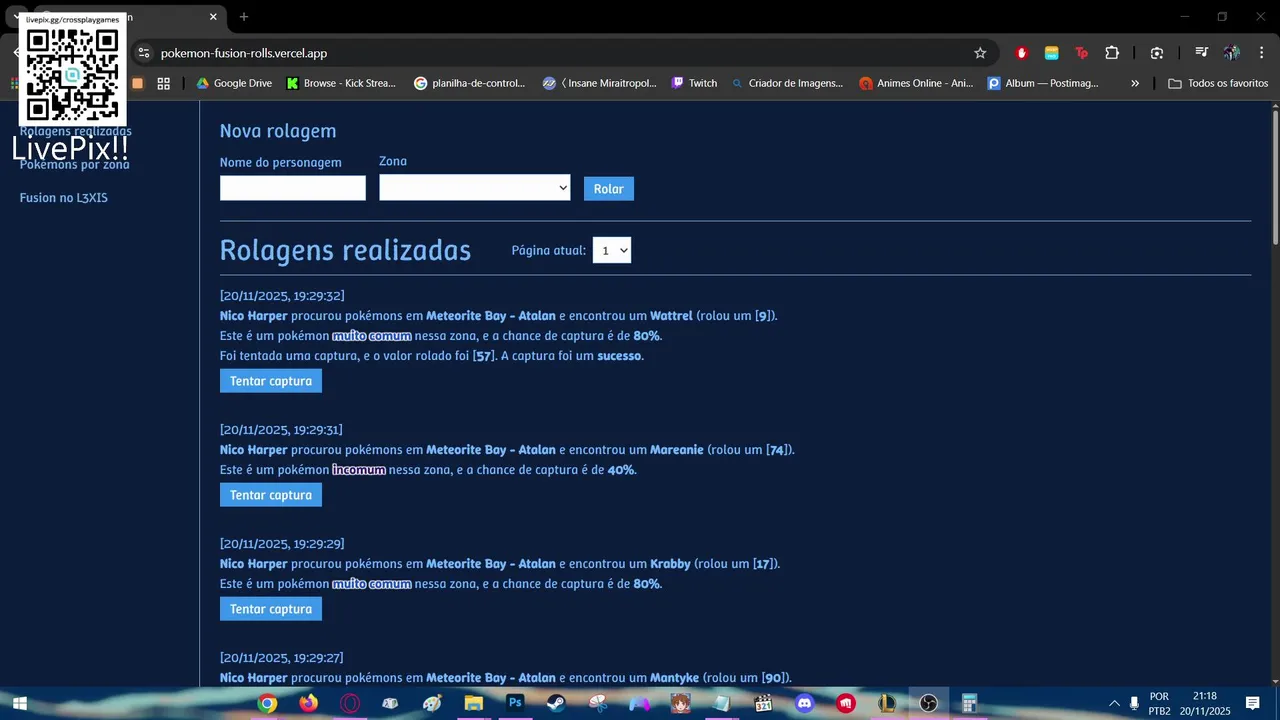Click the Pokémon name Wattrel
Screen dimensions: 1280x720
coord(671,316)
